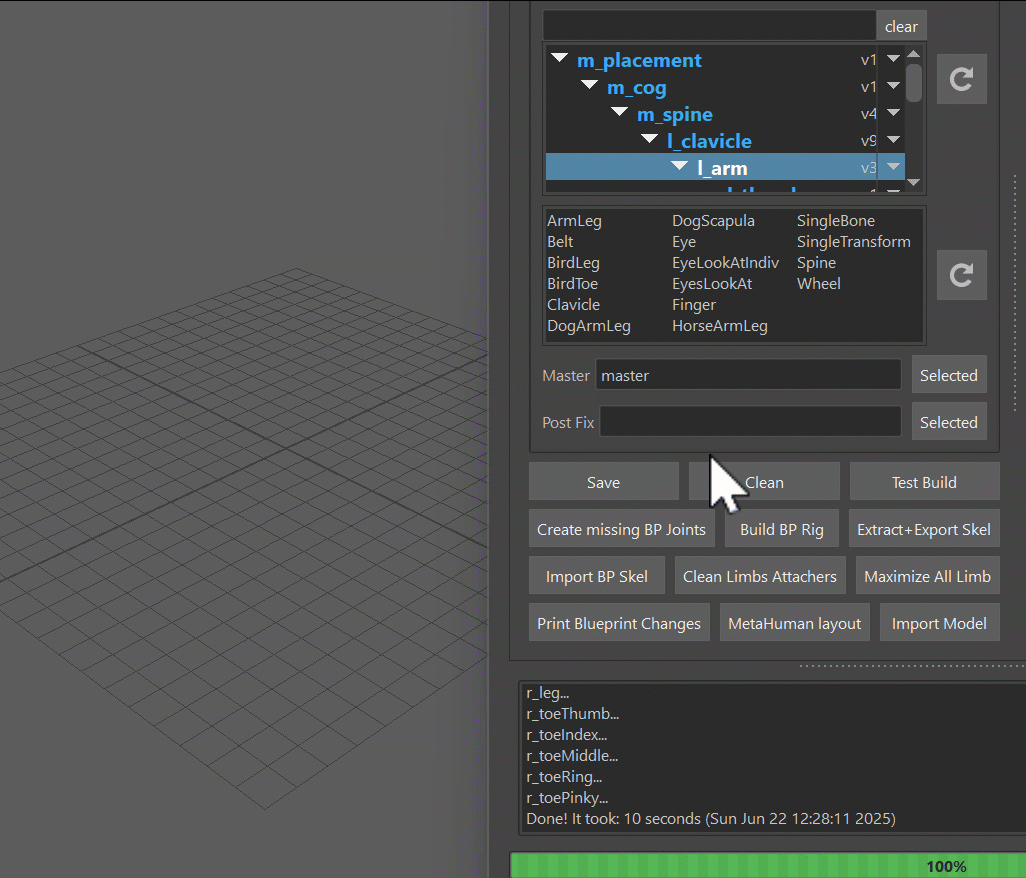Image resolution: width=1026 pixels, height=878 pixels.
Task: Open the v4 version dropdown for m_spine
Action: point(893,113)
